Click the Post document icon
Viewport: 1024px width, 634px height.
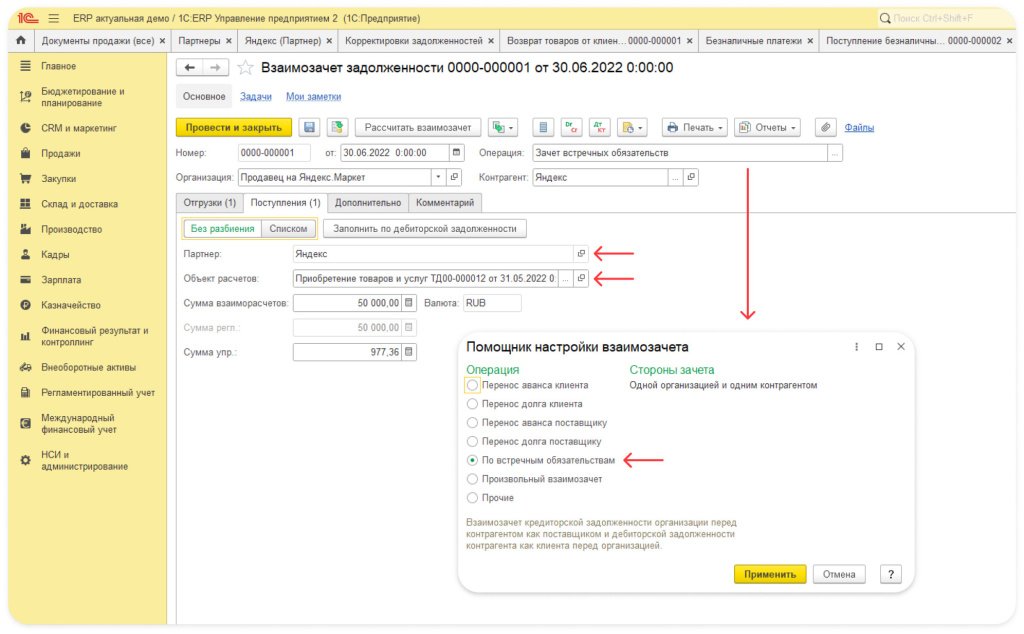coord(337,128)
